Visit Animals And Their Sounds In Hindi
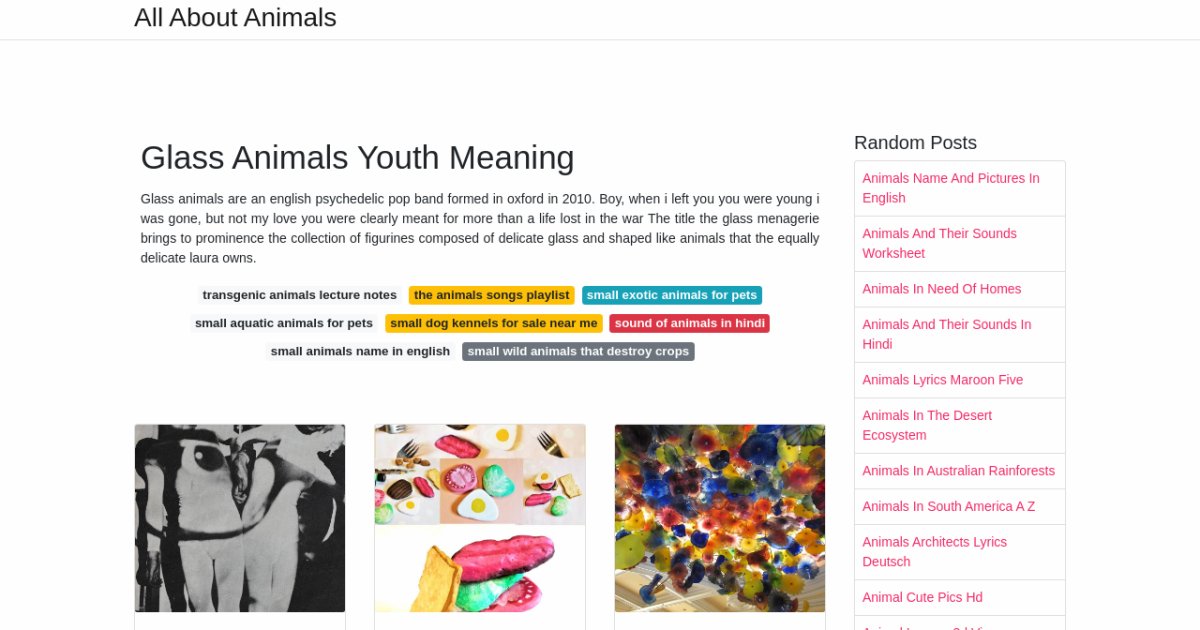 (x=946, y=334)
